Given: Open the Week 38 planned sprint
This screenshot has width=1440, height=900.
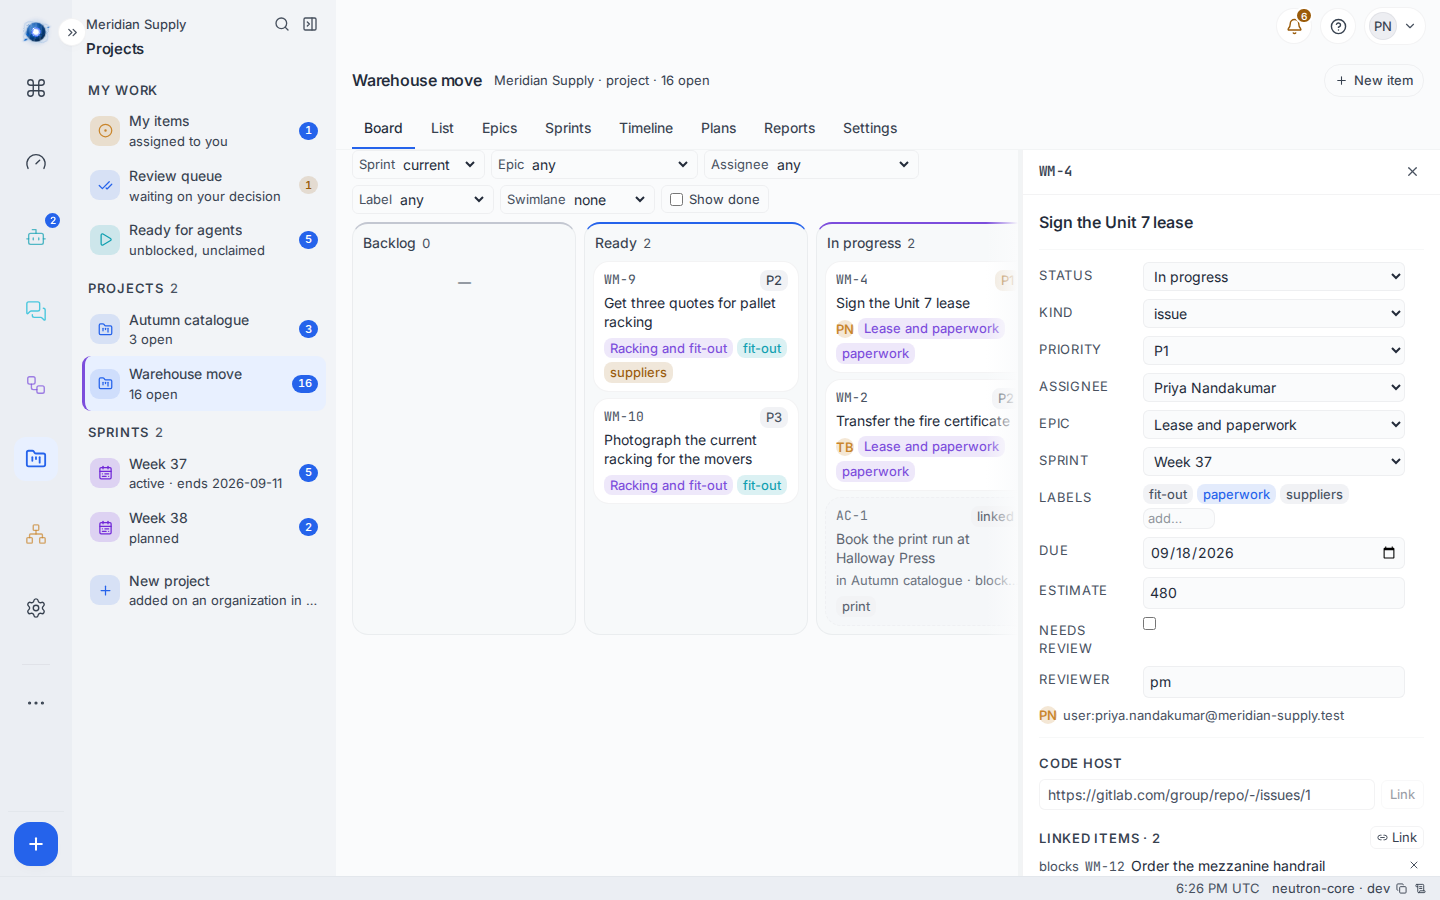Looking at the screenshot, I should 204,527.
